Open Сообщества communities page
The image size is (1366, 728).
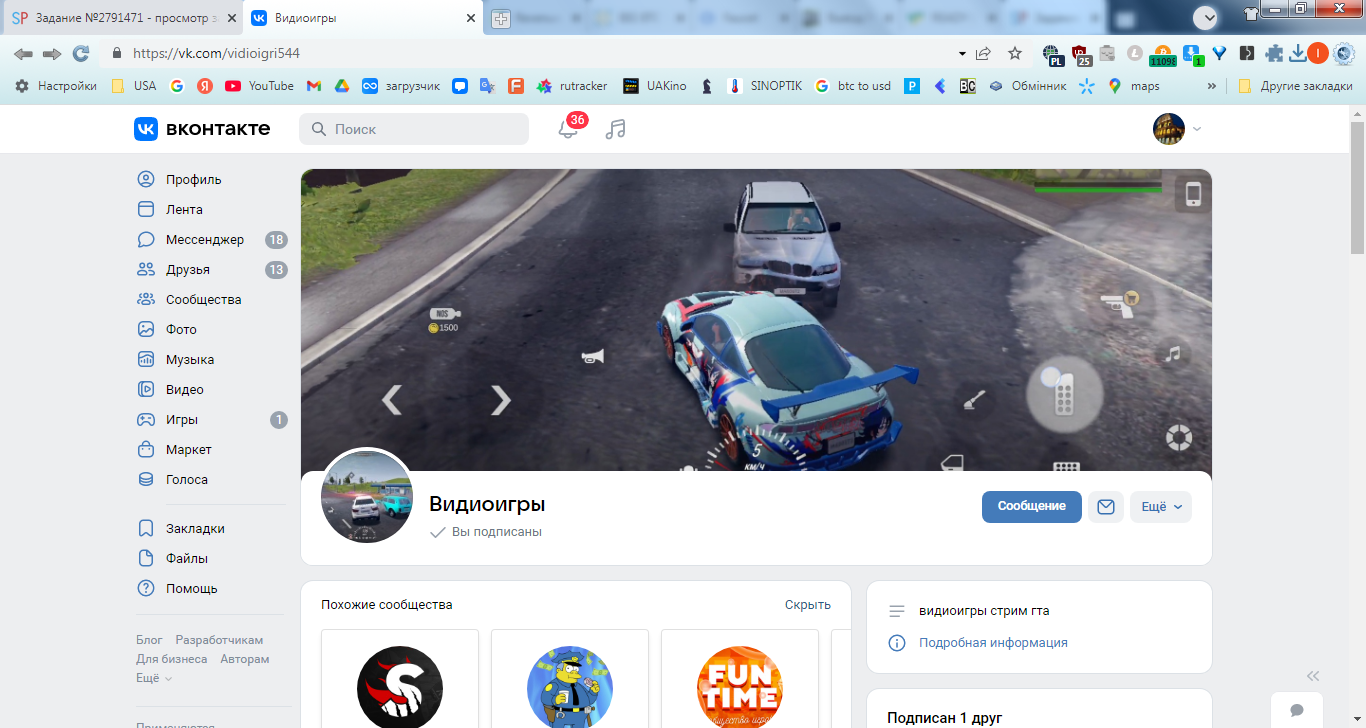click(x=203, y=300)
